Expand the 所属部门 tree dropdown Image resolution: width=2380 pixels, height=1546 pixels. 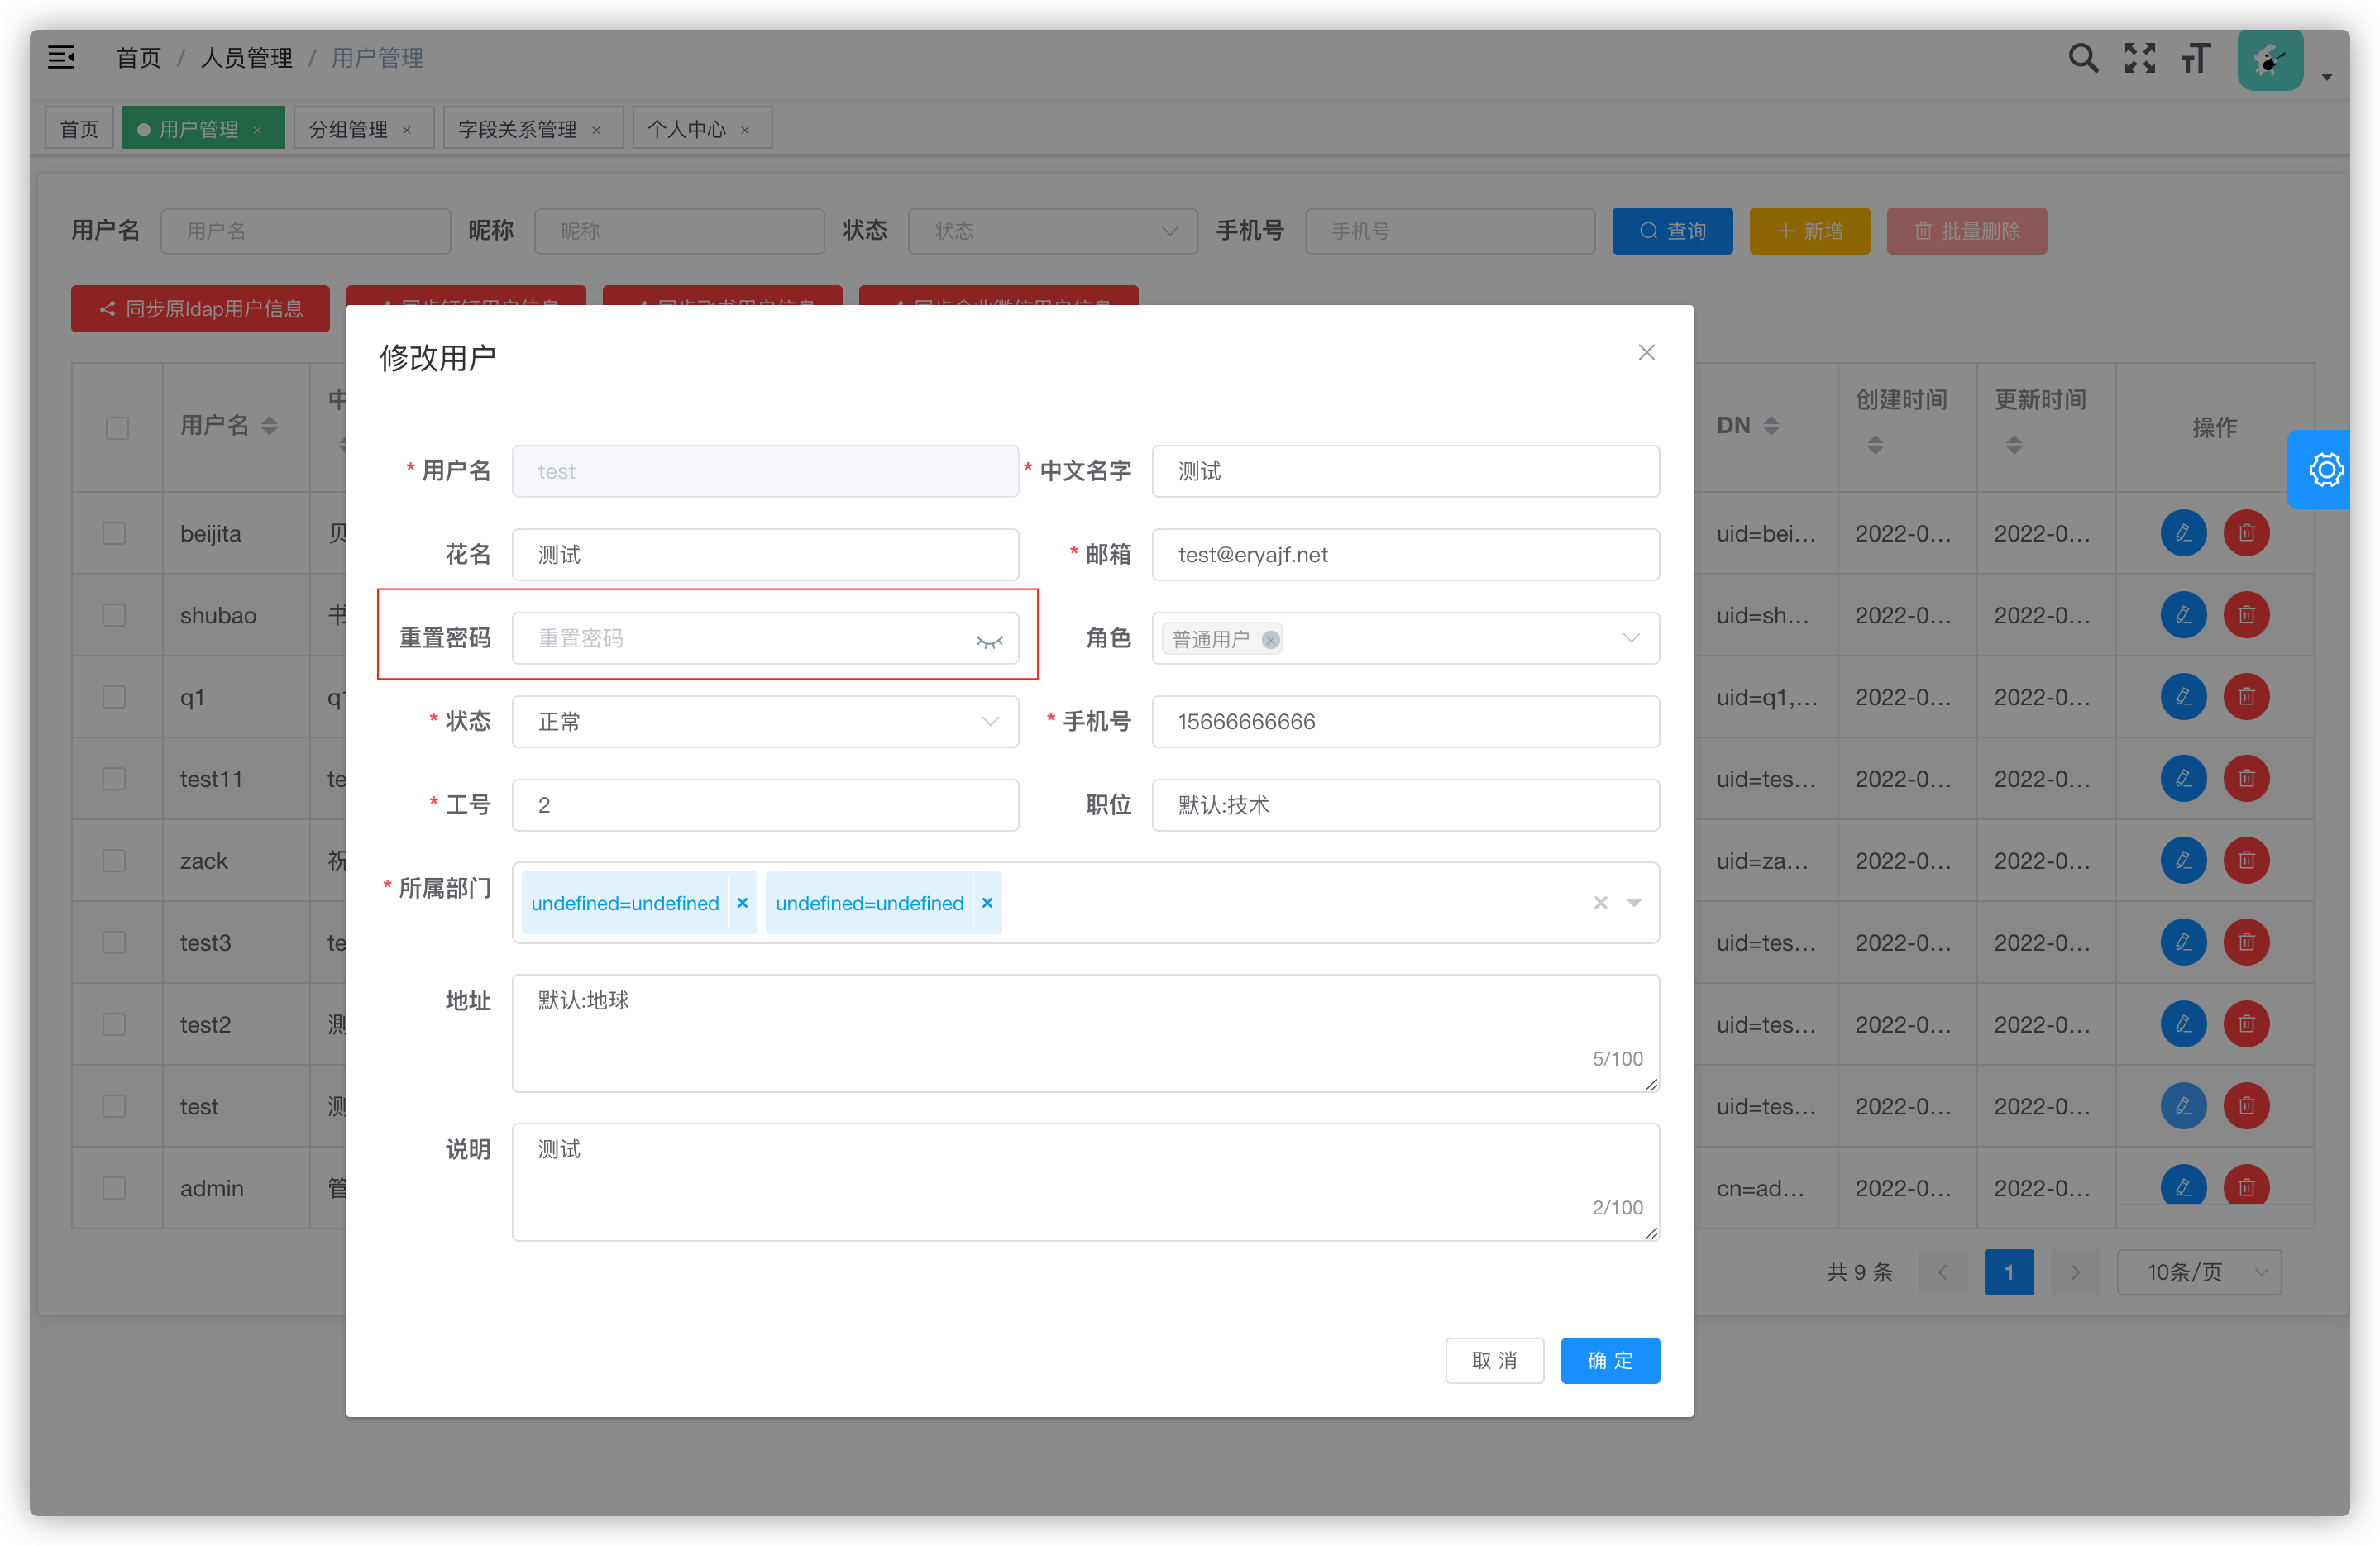click(x=1633, y=902)
